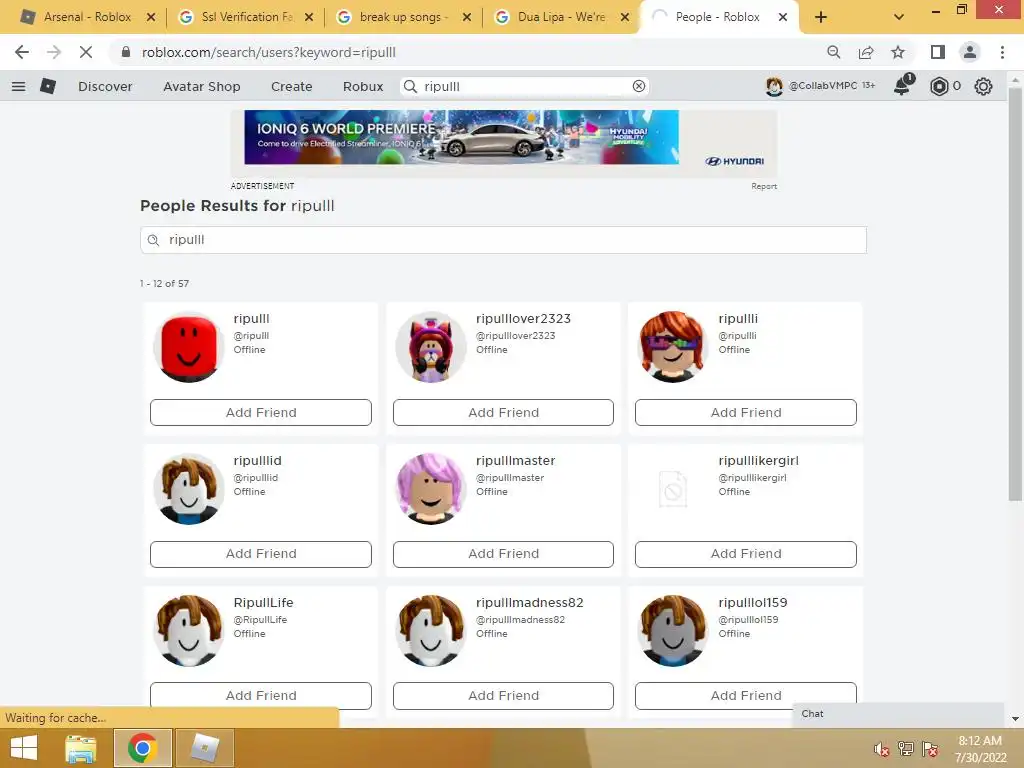Clear the top Roblox search box
This screenshot has height=768, width=1024.
point(639,86)
